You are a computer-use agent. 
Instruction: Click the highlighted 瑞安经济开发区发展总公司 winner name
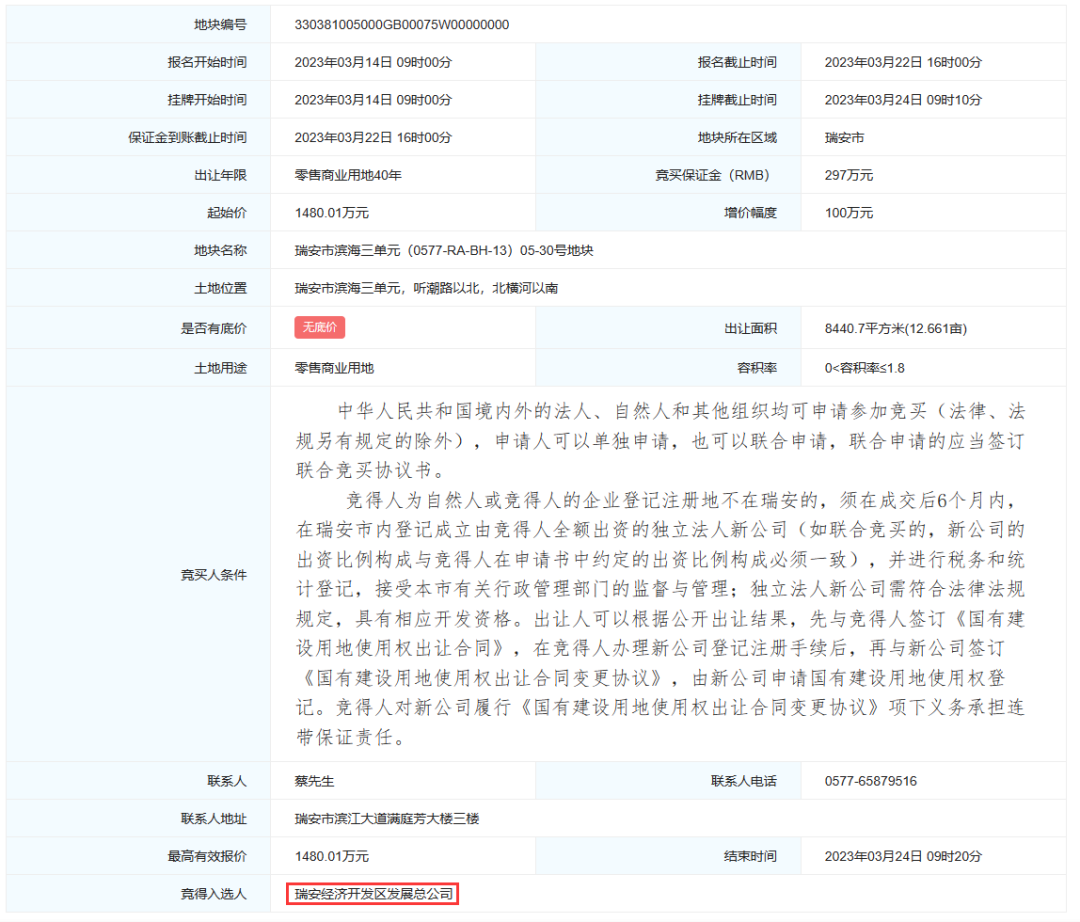(373, 894)
